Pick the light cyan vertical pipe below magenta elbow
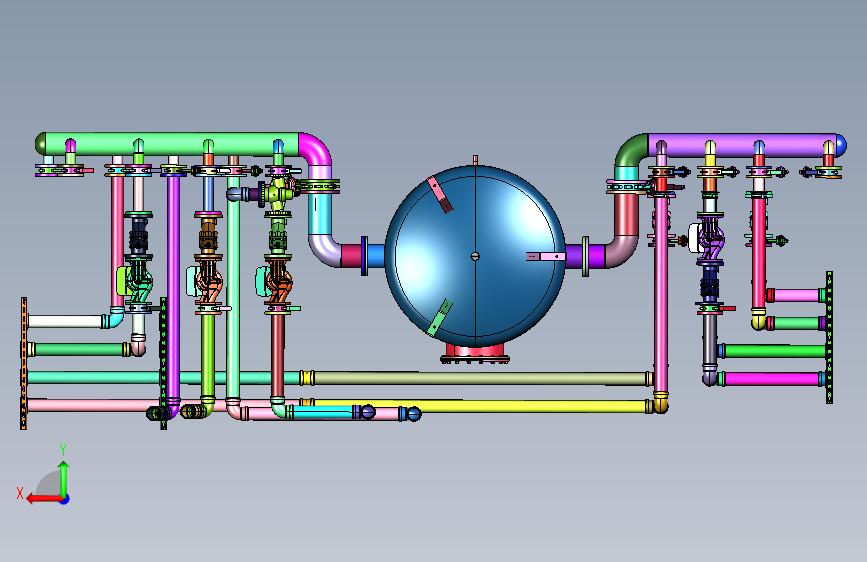 pos(320,213)
